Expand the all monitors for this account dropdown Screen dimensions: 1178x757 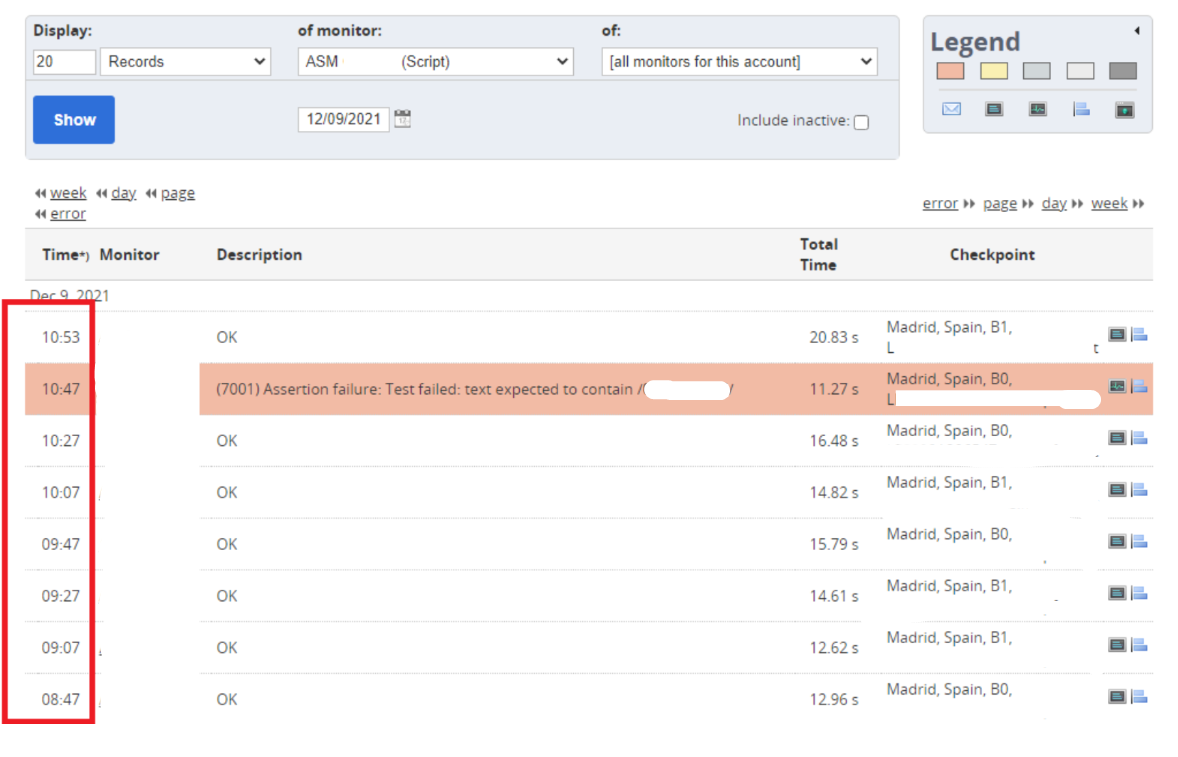739,62
